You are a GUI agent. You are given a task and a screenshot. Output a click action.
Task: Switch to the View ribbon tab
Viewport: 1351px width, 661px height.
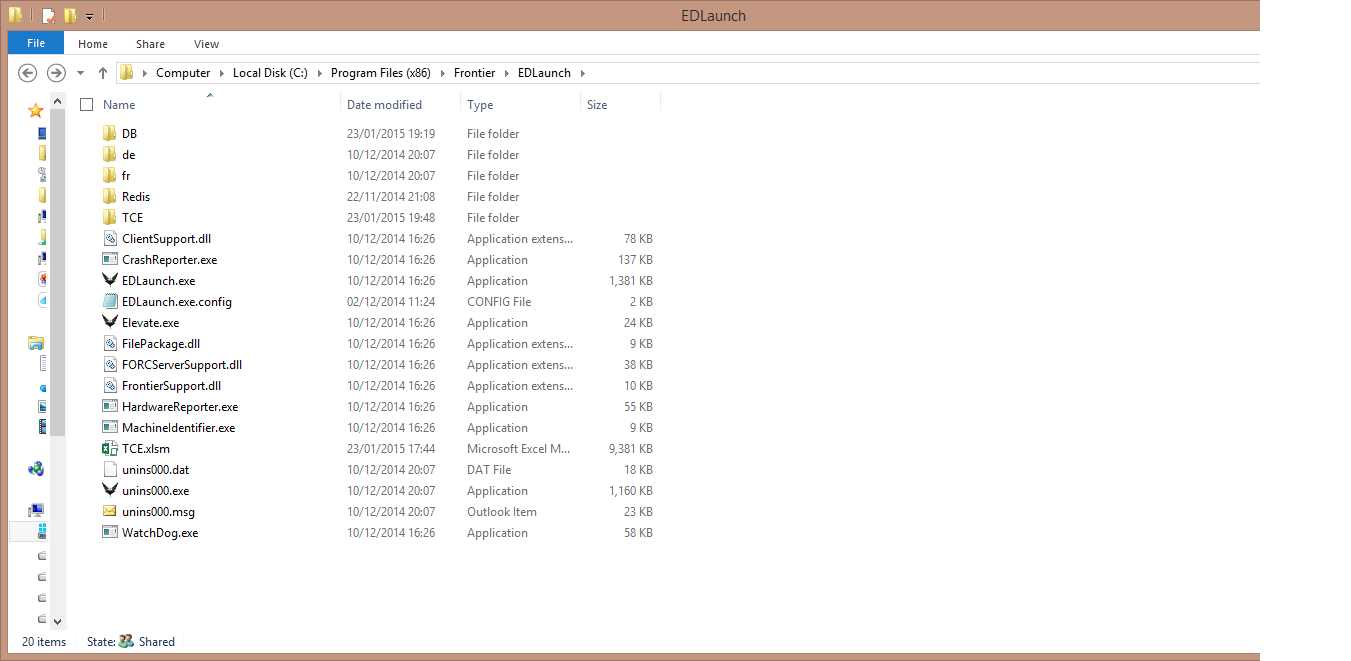(x=207, y=44)
